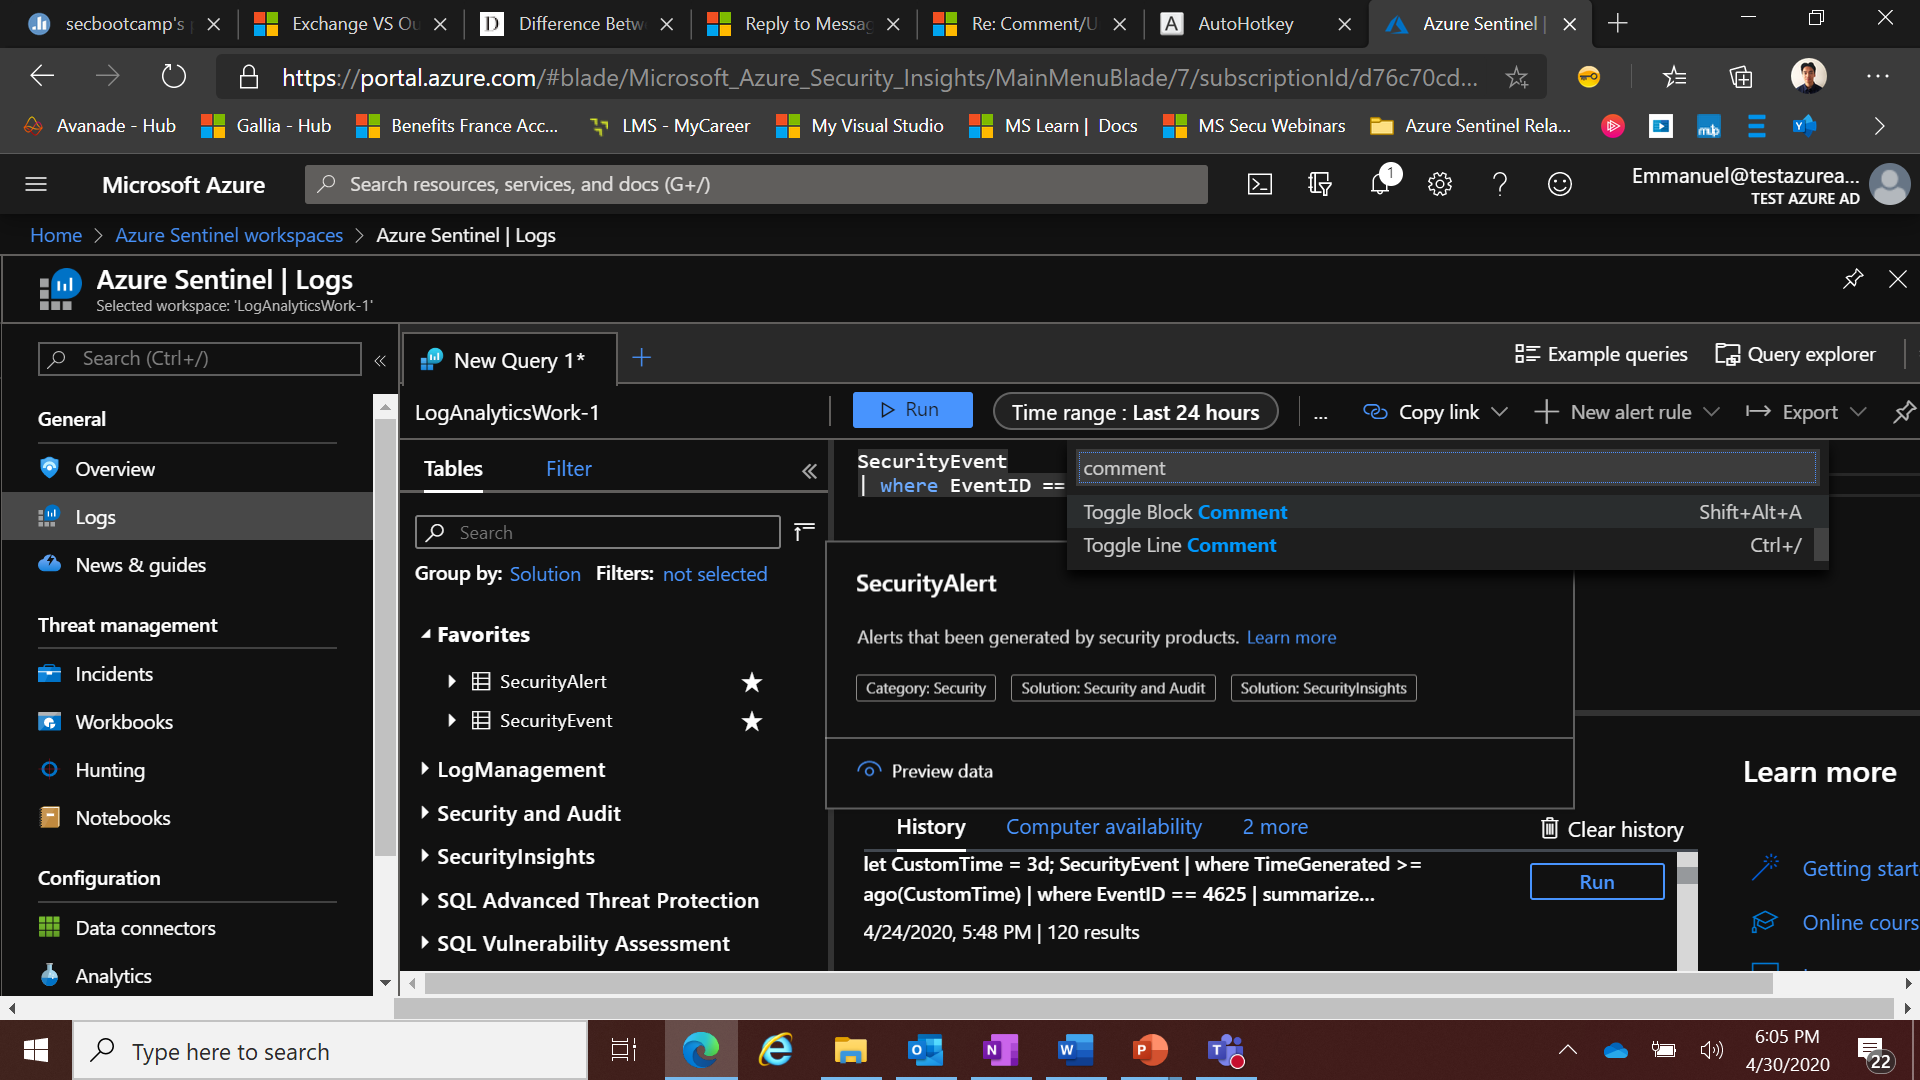Click the table Search input field
The image size is (1920, 1080).
pos(597,532)
